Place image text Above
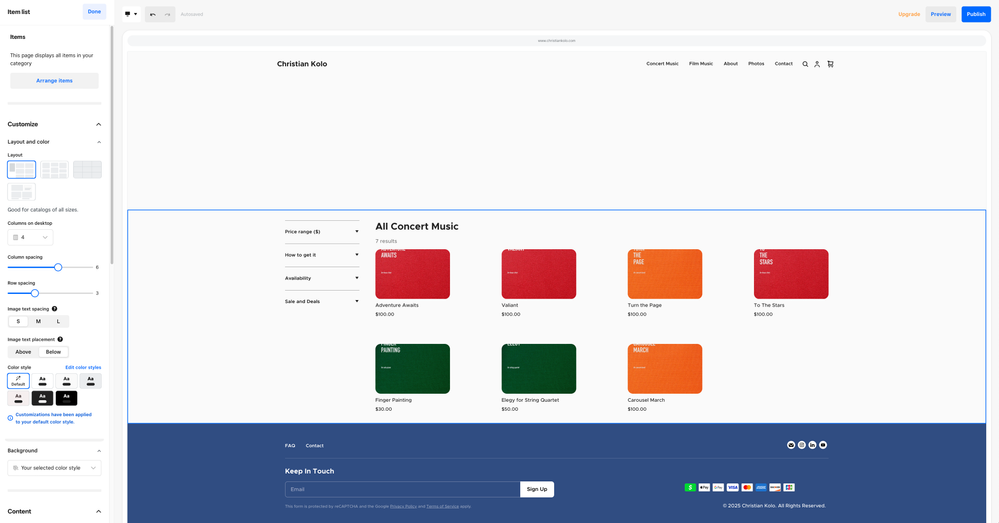The height and width of the screenshot is (523, 999). tap(24, 352)
